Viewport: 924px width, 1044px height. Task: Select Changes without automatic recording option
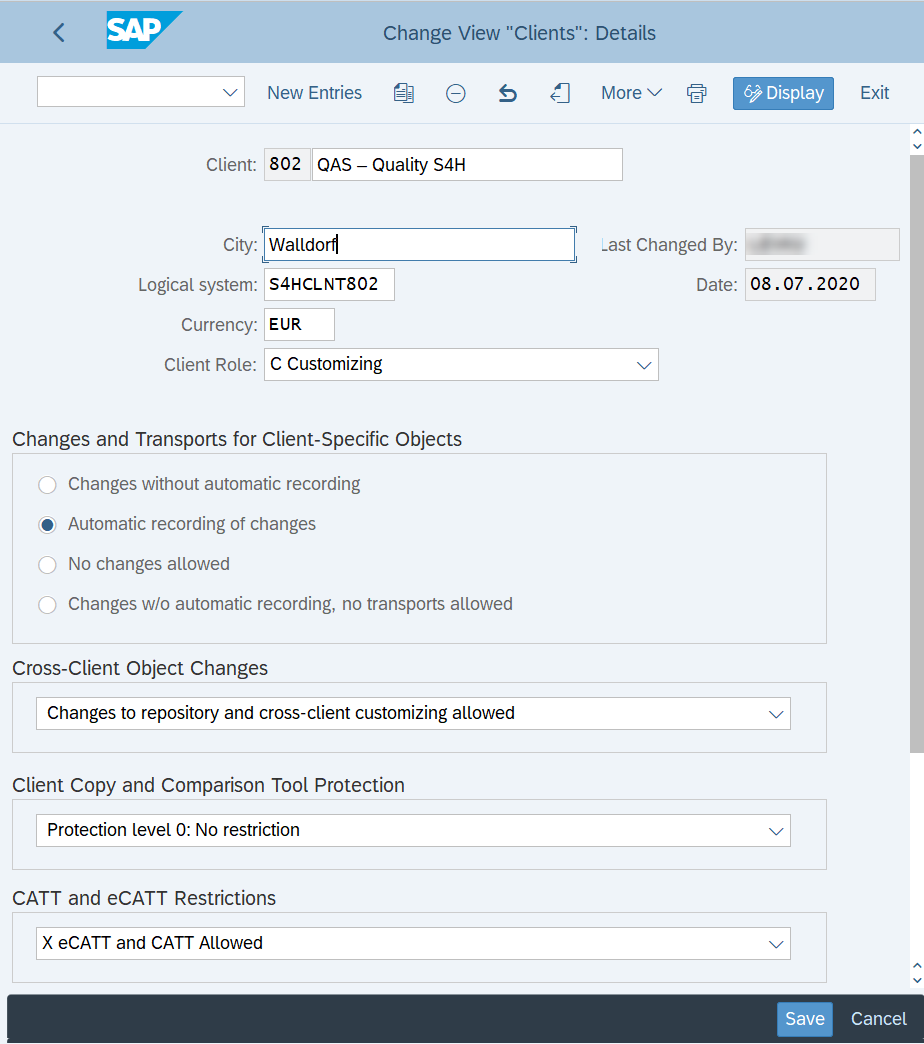tap(47, 485)
